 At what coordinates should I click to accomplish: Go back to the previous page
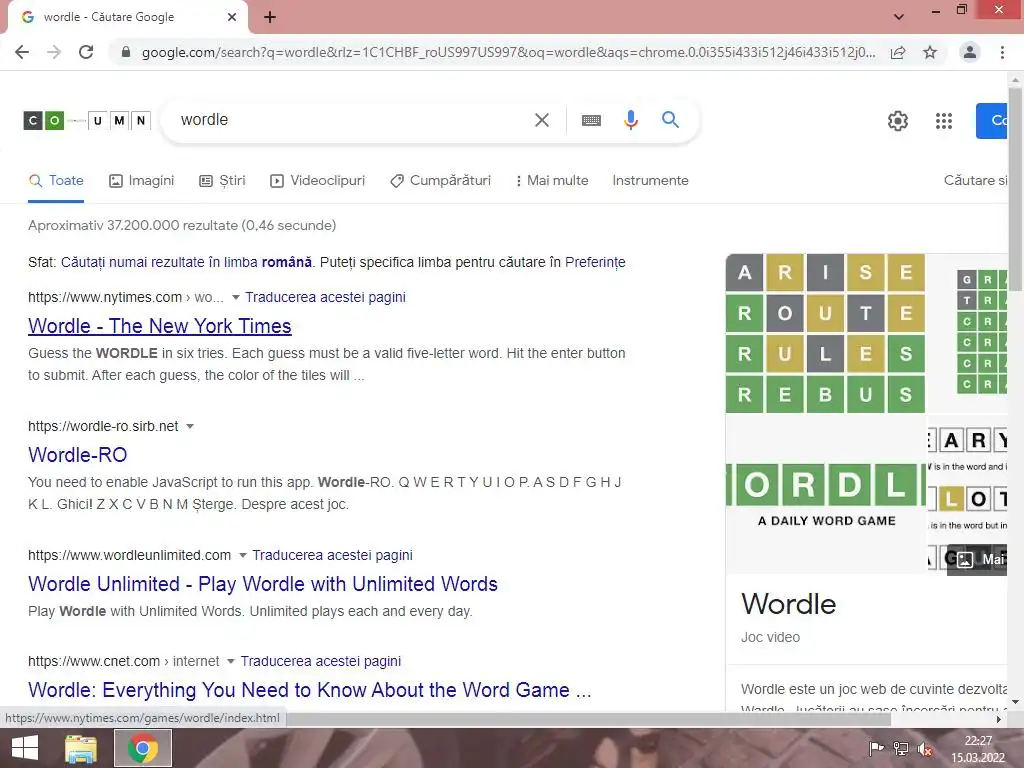click(x=22, y=52)
